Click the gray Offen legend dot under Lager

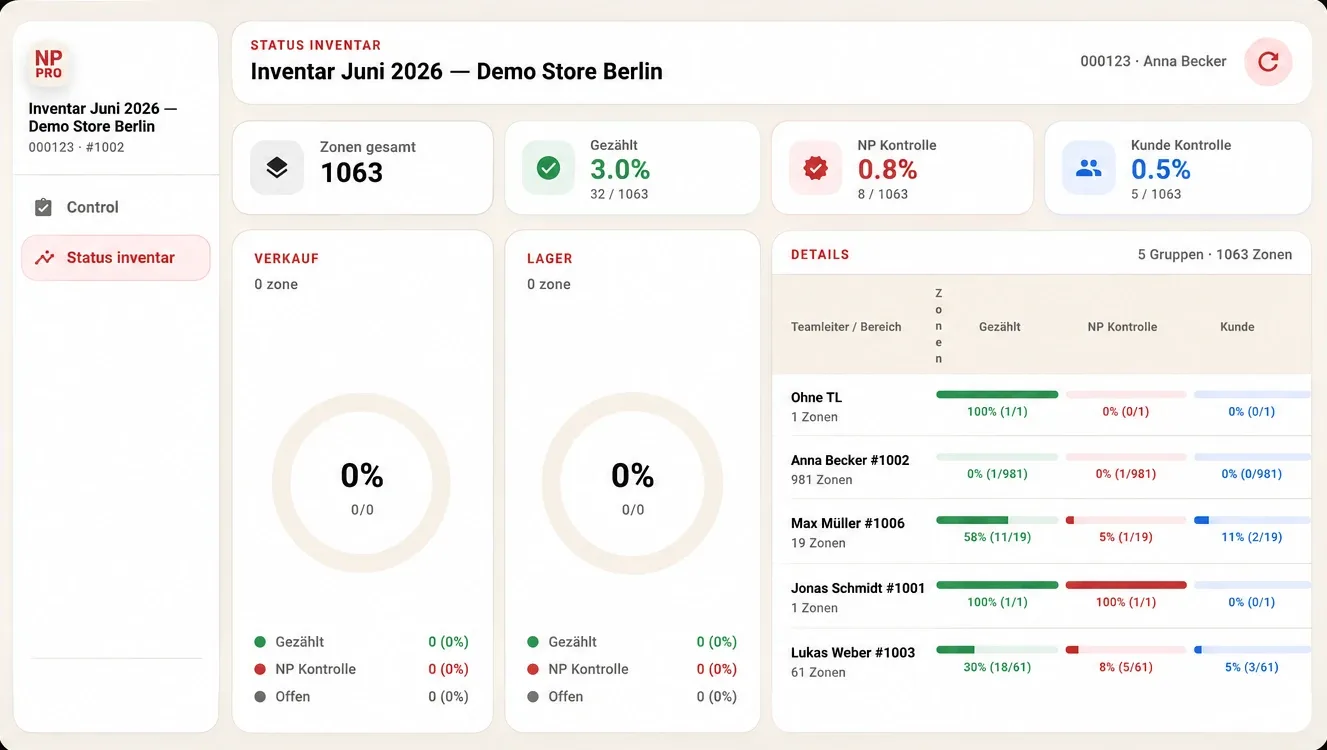[533, 697]
